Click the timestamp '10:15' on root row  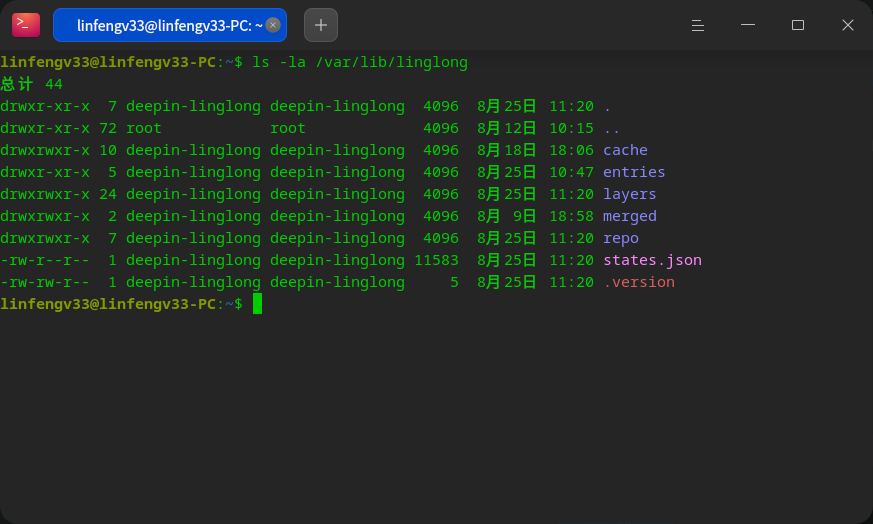click(x=571, y=128)
